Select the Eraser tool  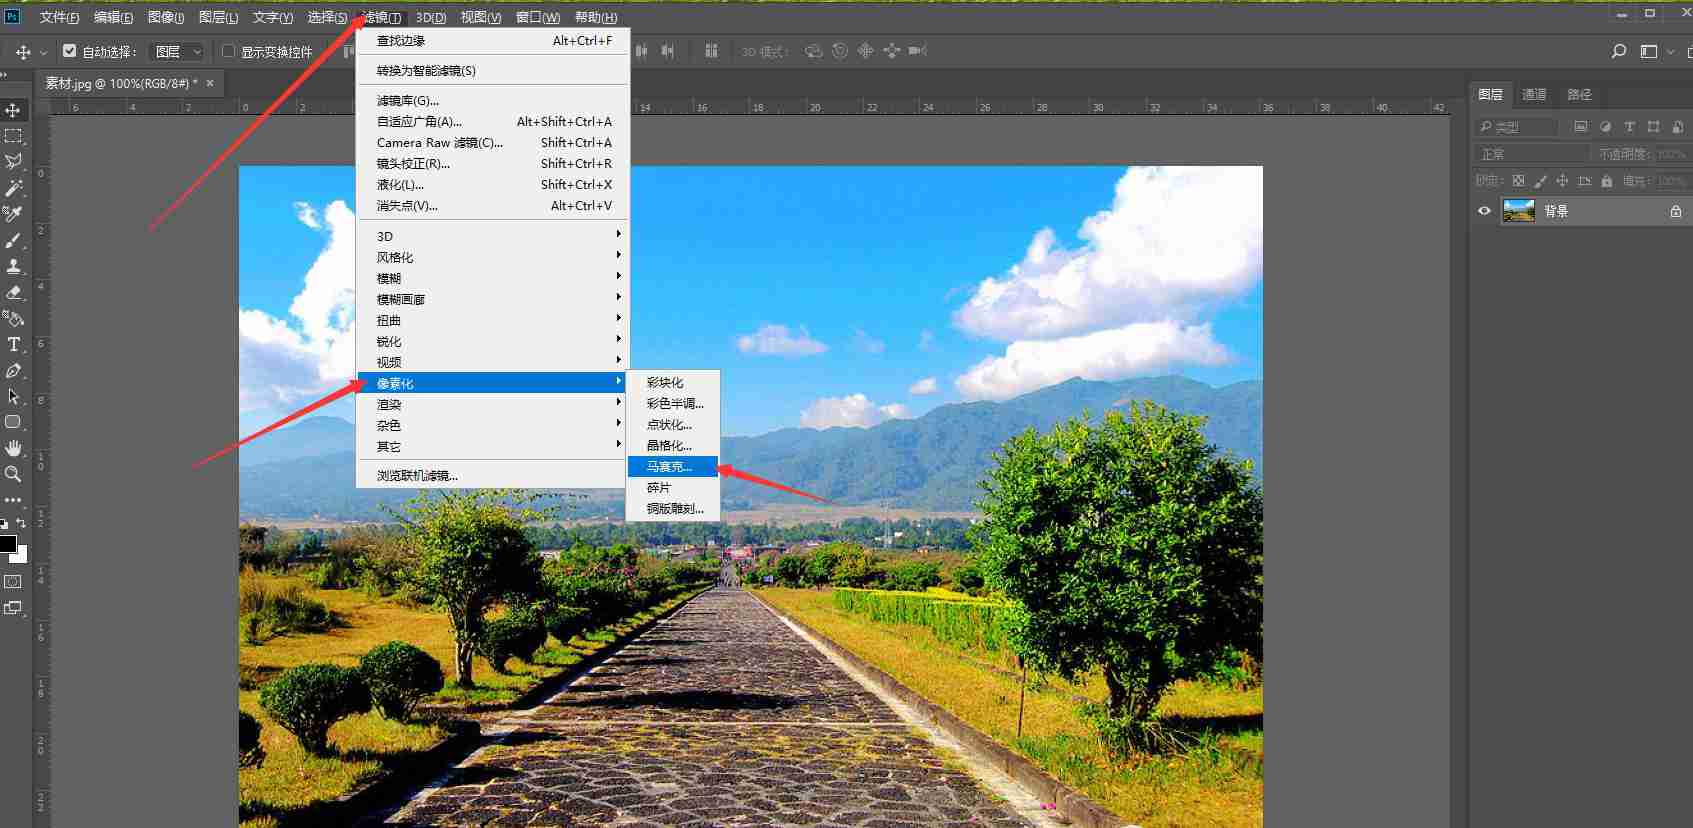[14, 292]
